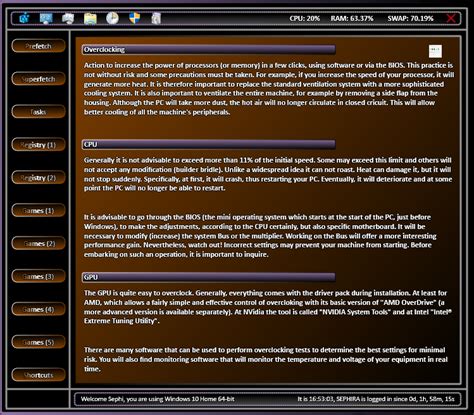Screen dimensions: 474x415
Task: Click the blue and yellow shield icon
Action: [134, 18]
